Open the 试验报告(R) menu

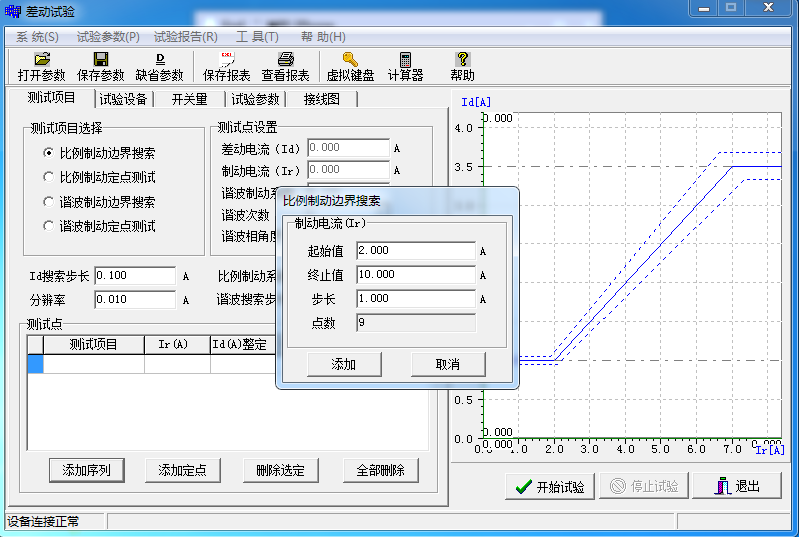[186, 37]
